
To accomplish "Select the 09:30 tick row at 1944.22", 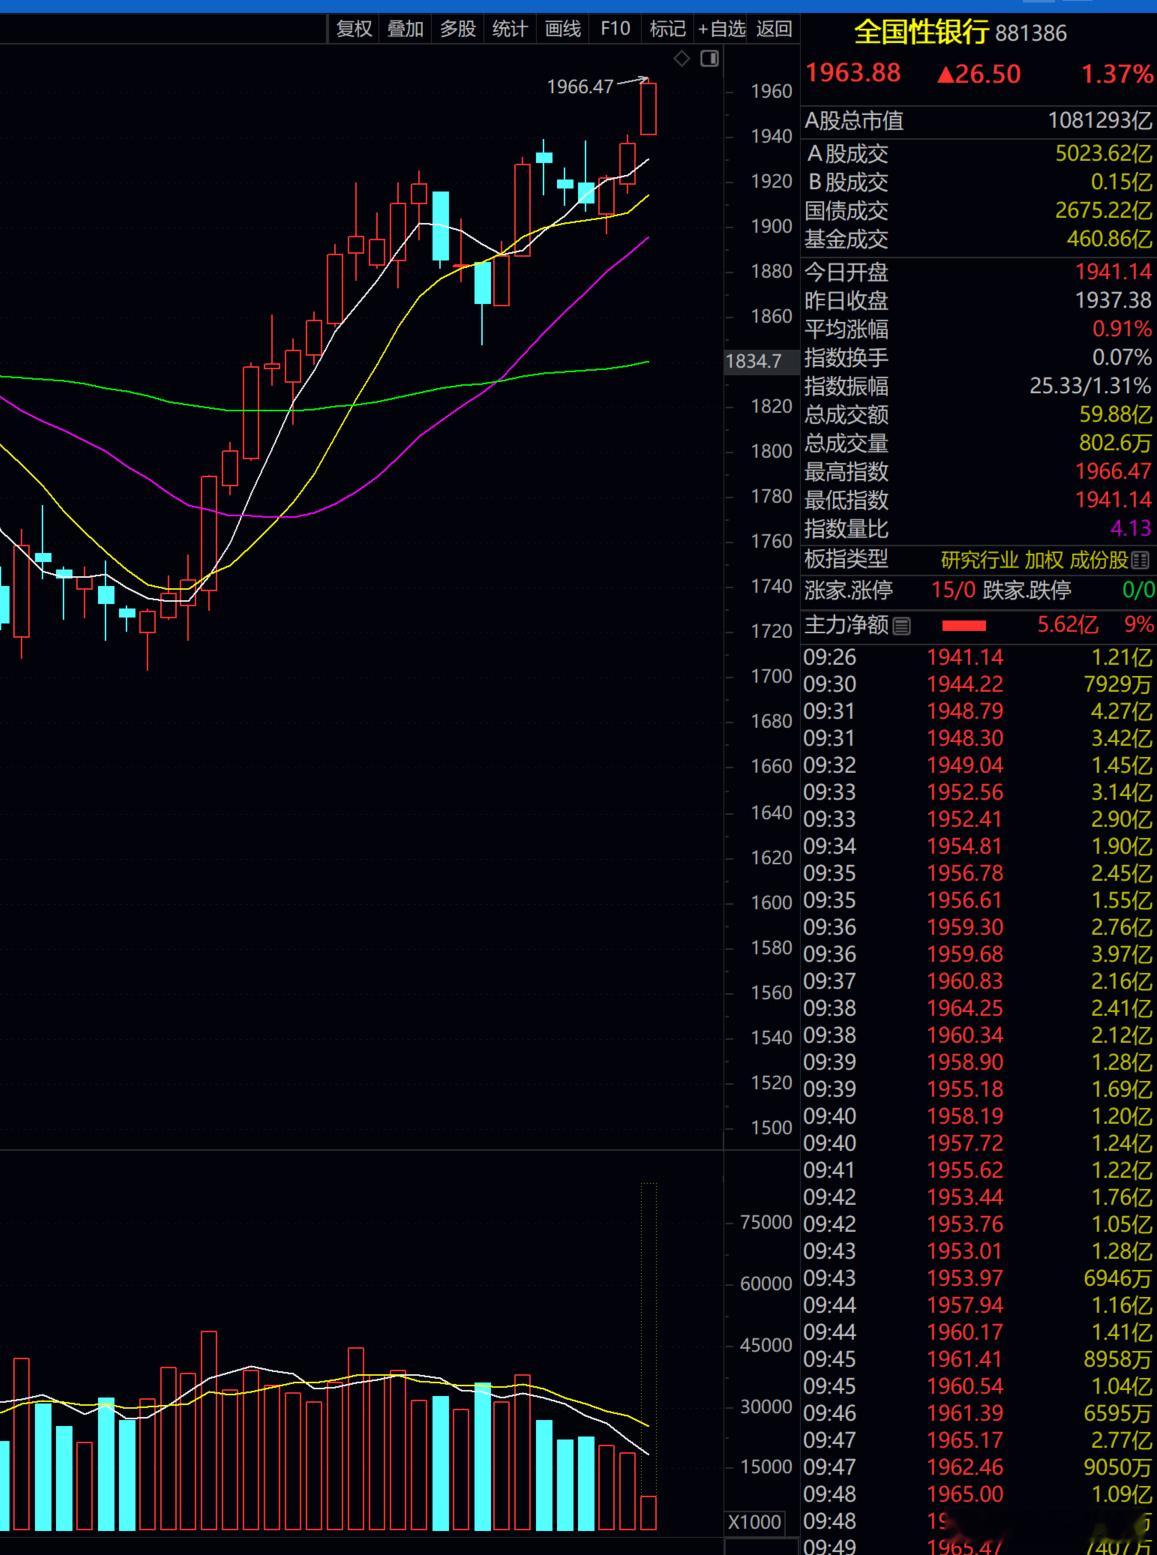I will point(978,684).
